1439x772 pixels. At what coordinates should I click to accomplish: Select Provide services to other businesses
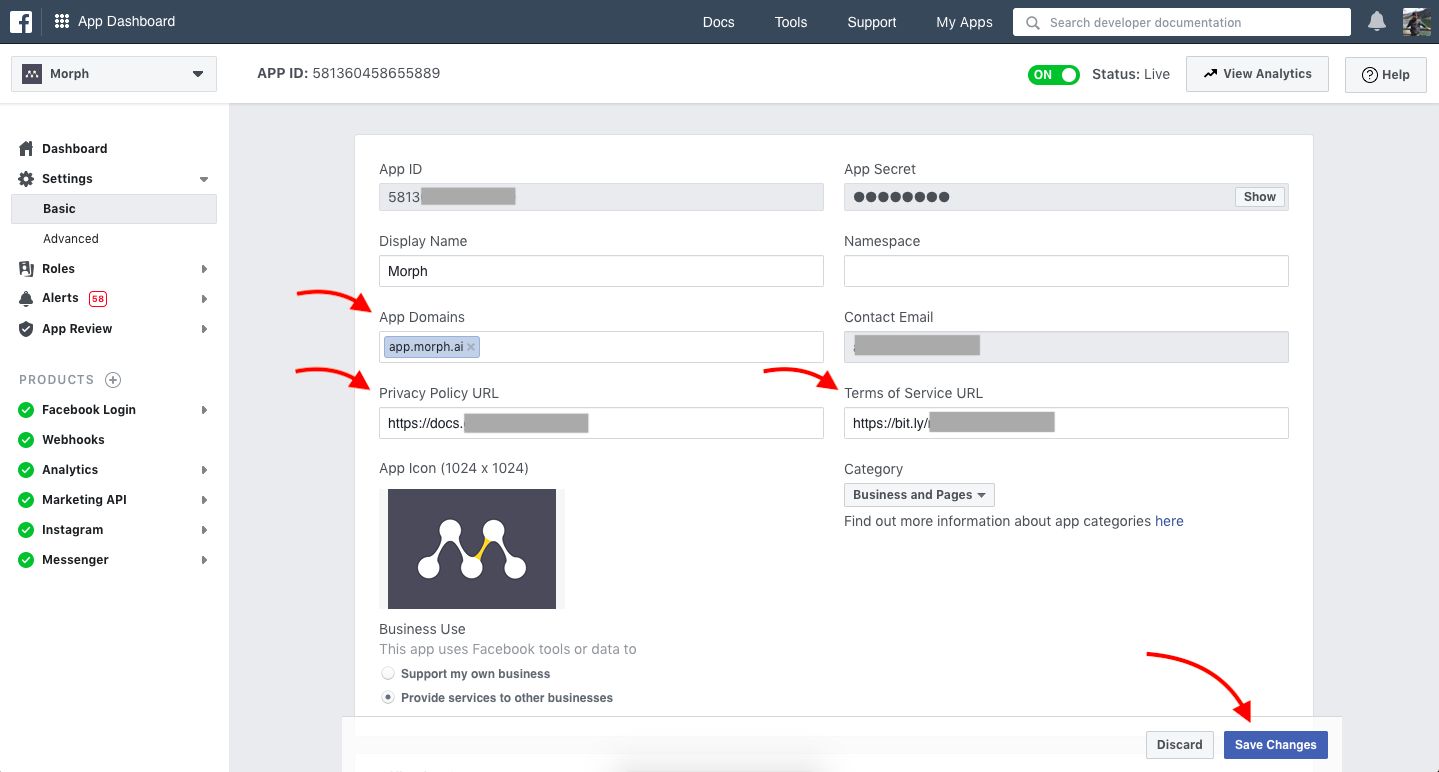388,698
